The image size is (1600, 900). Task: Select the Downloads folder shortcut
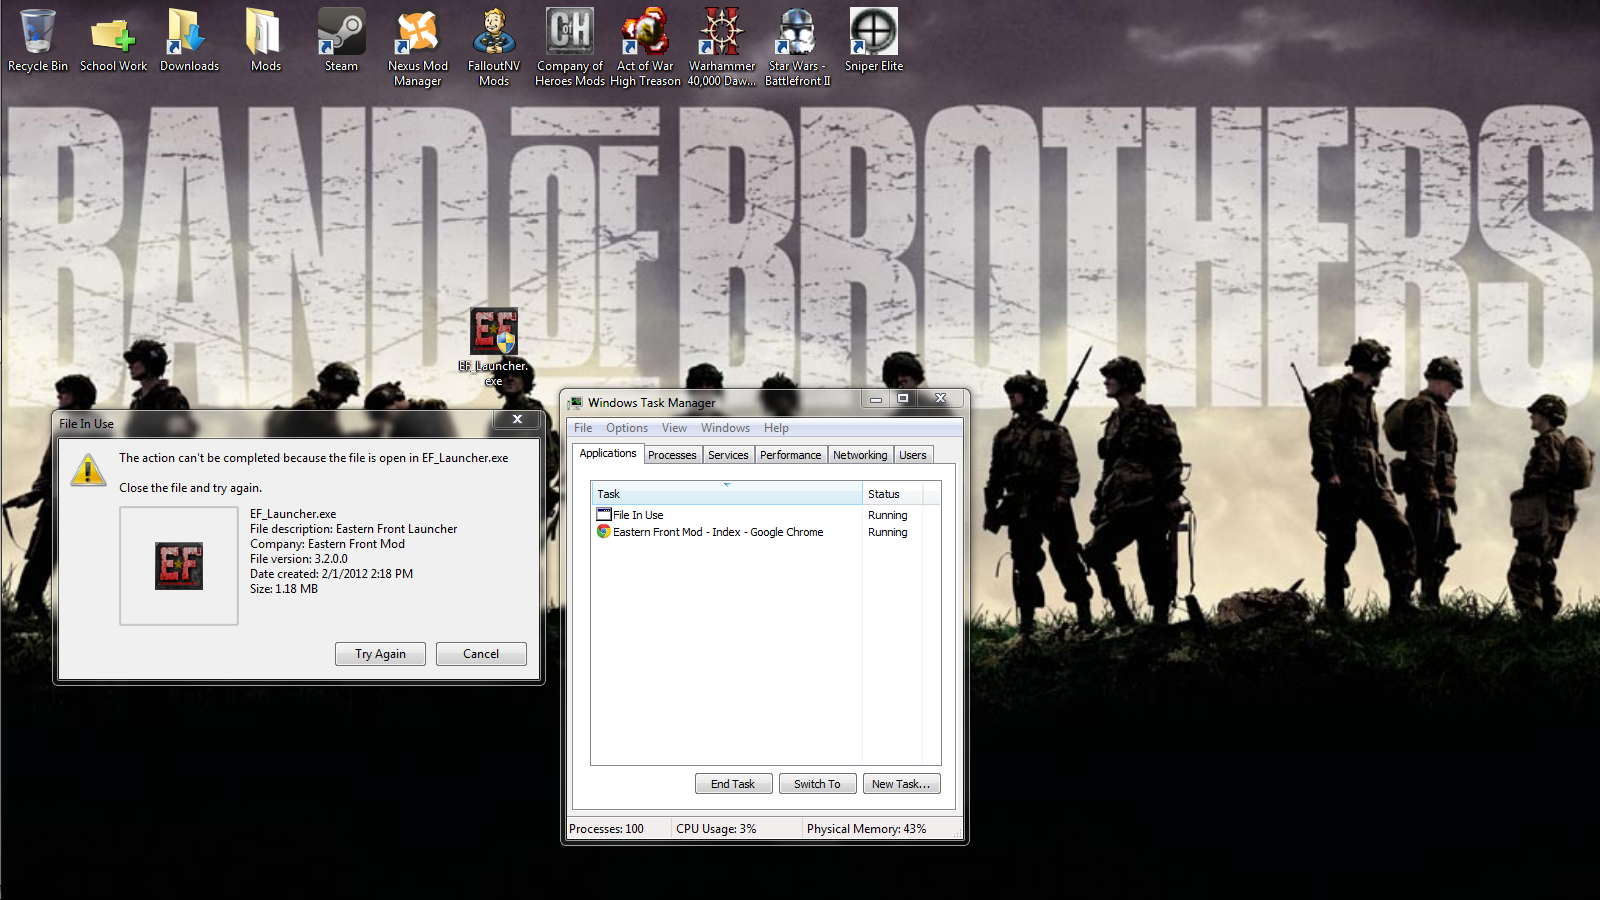tap(189, 41)
